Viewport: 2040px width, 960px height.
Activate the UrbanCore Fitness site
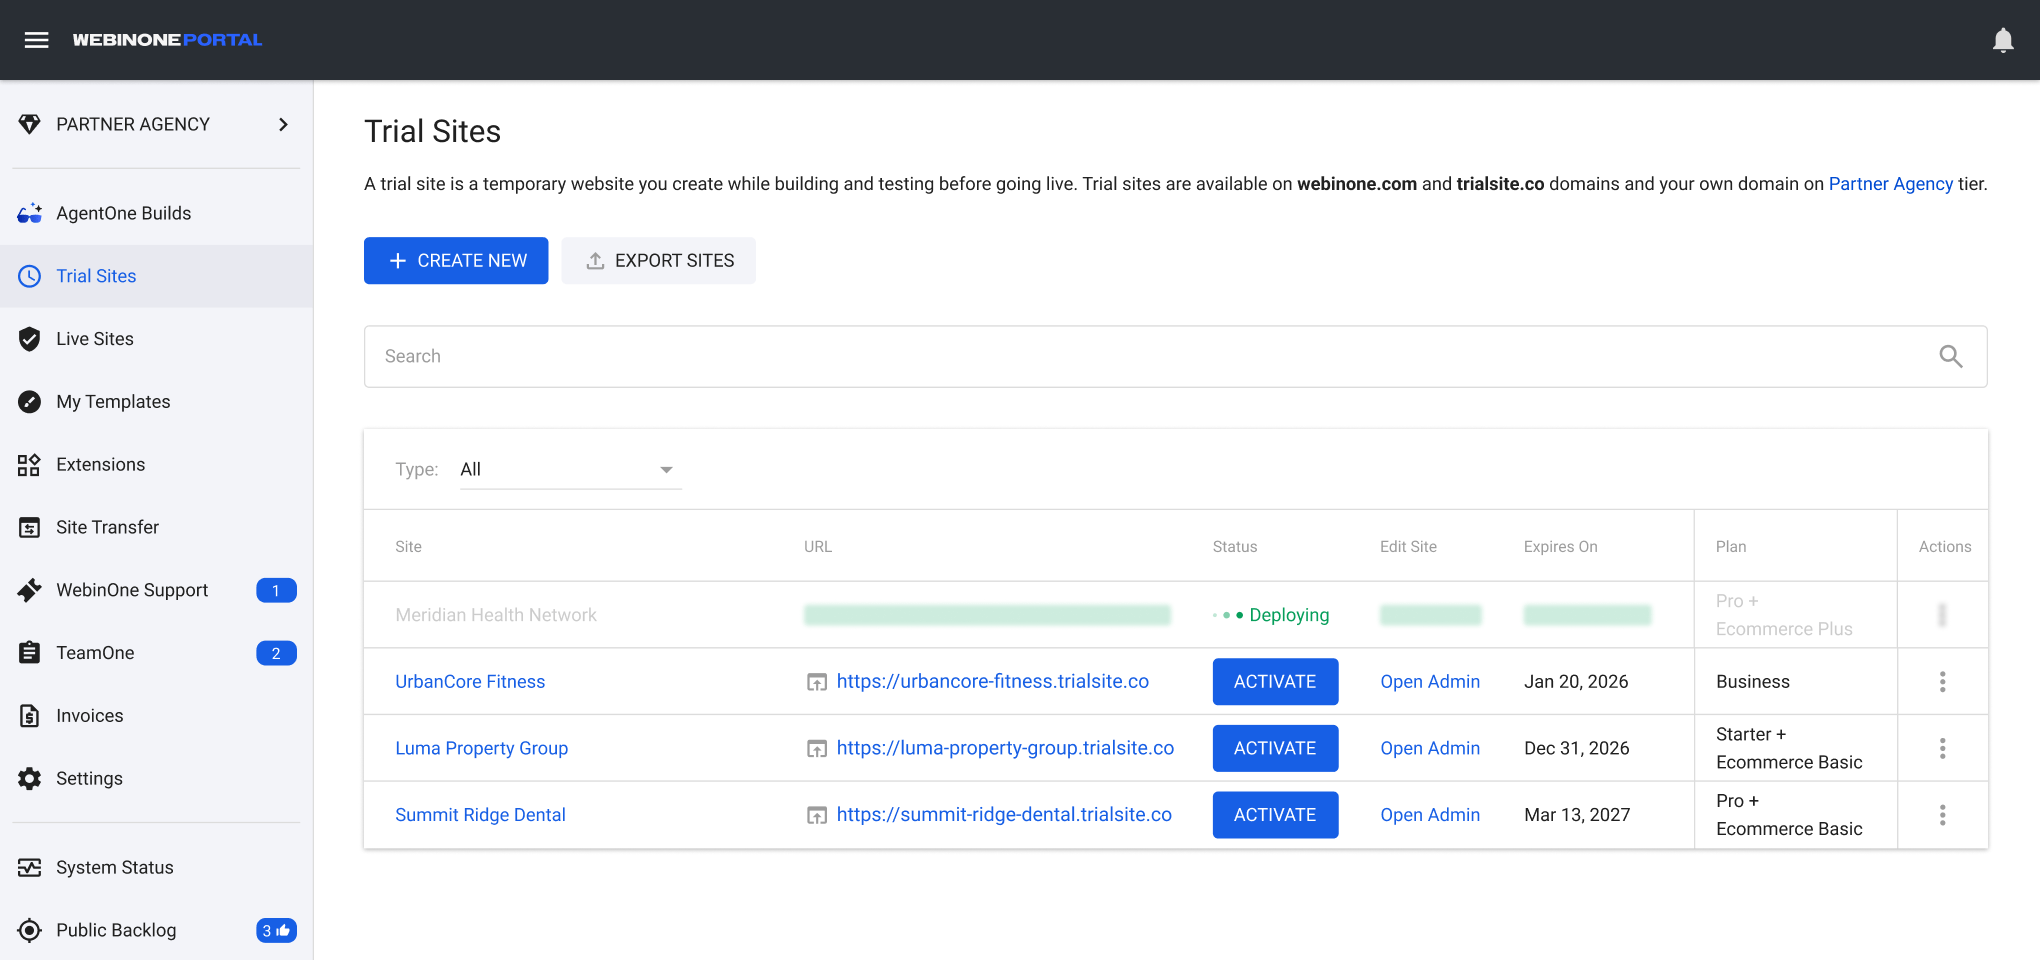(x=1275, y=682)
